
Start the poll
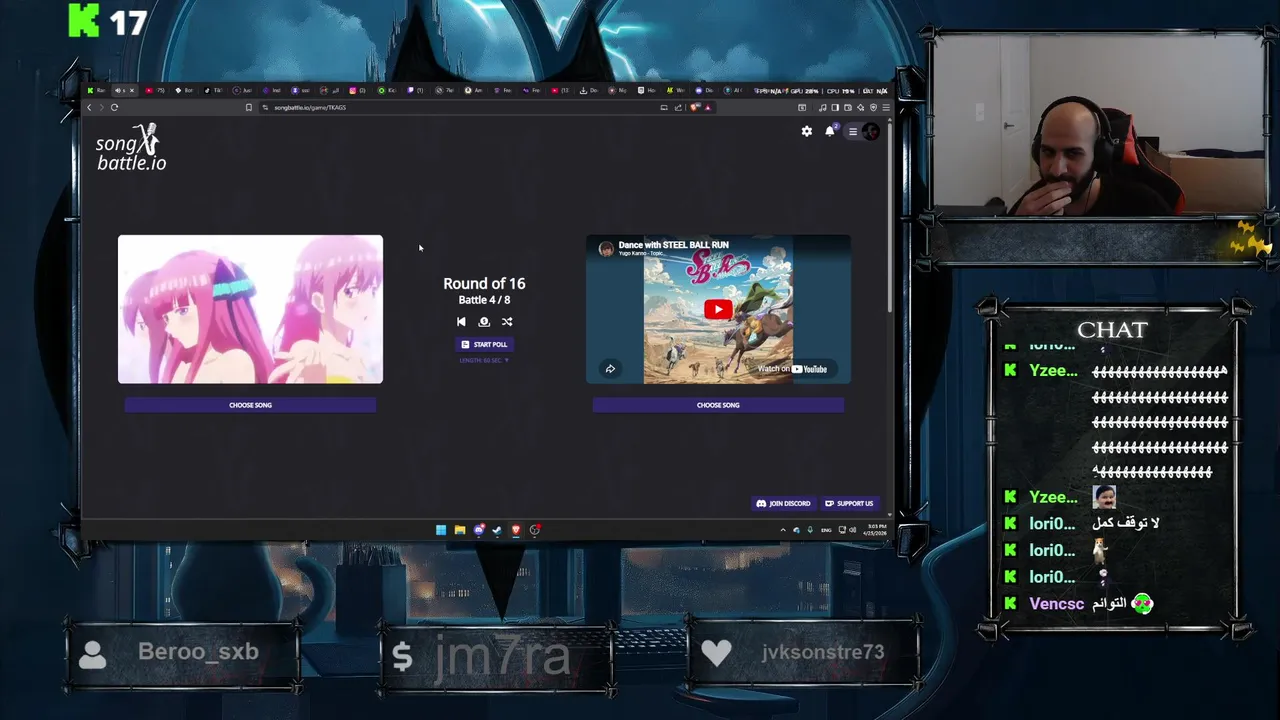point(484,344)
